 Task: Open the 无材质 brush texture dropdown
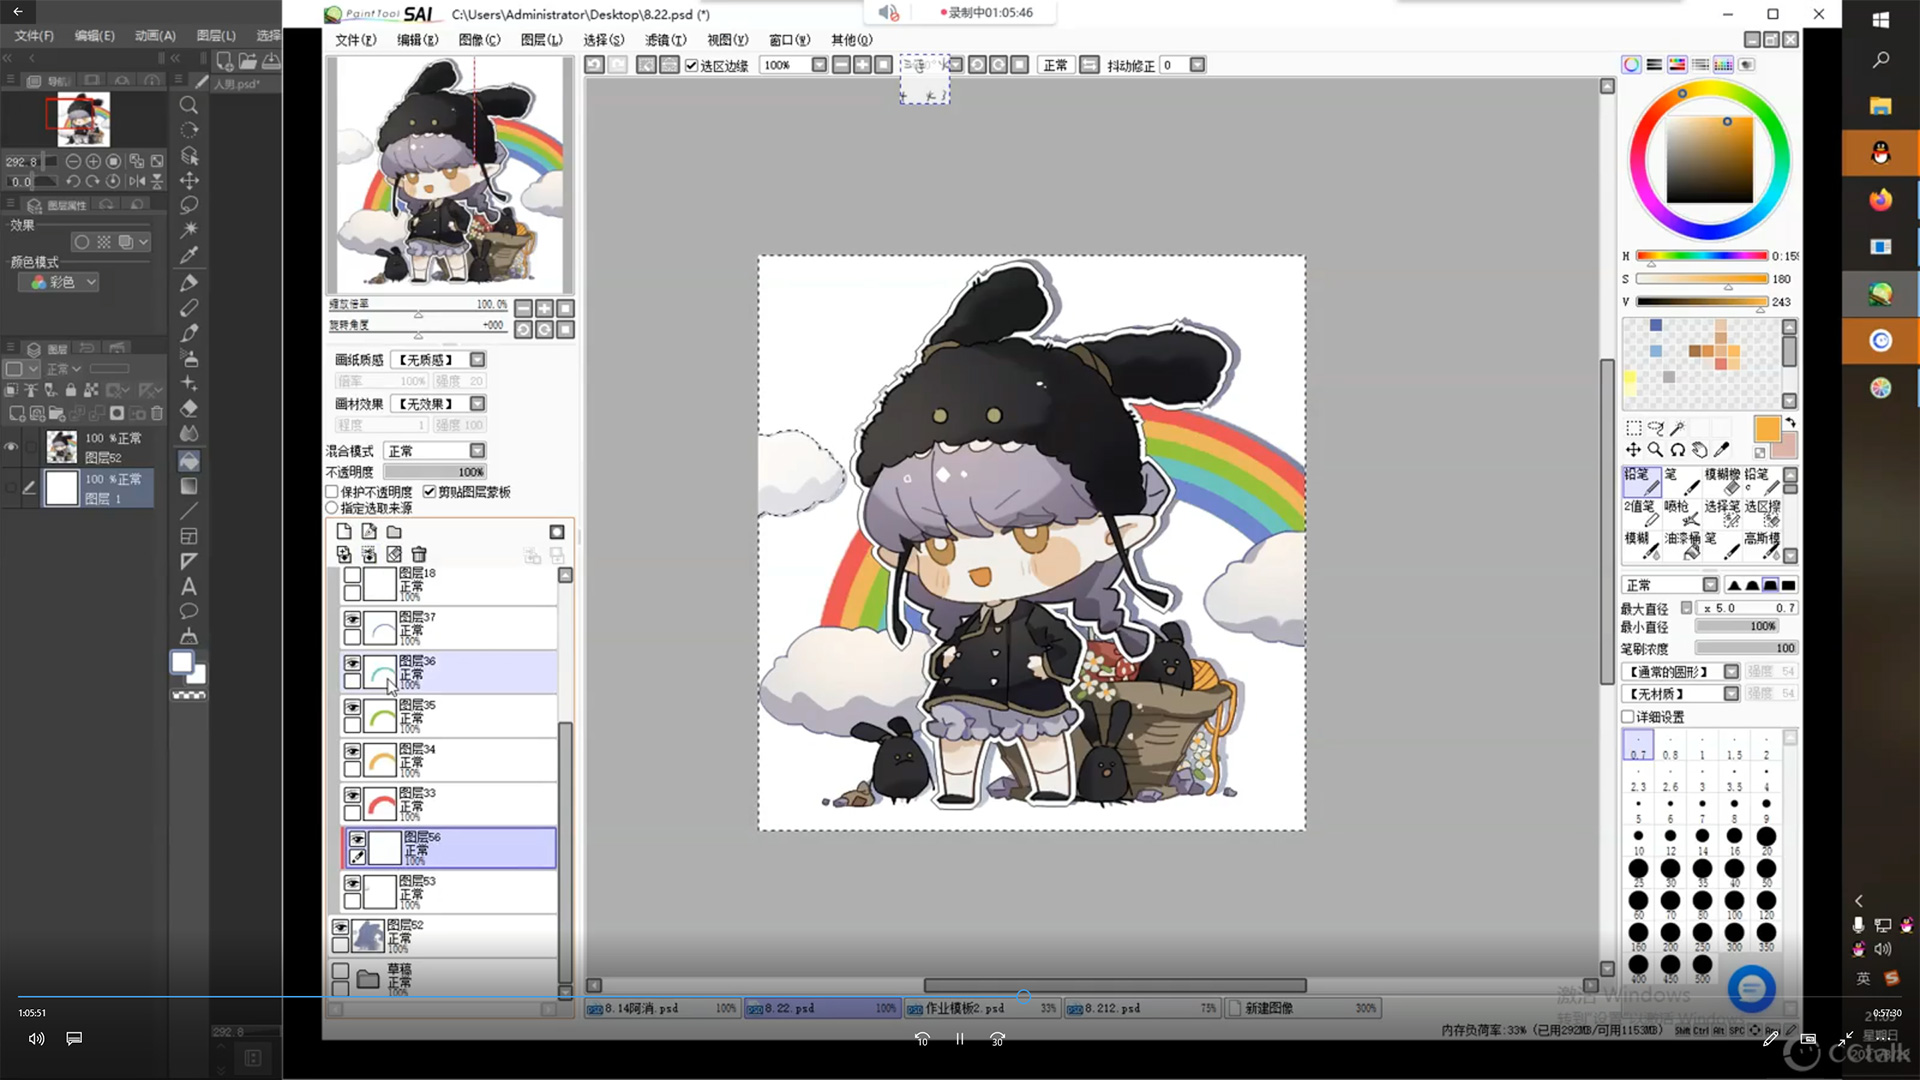(1731, 694)
